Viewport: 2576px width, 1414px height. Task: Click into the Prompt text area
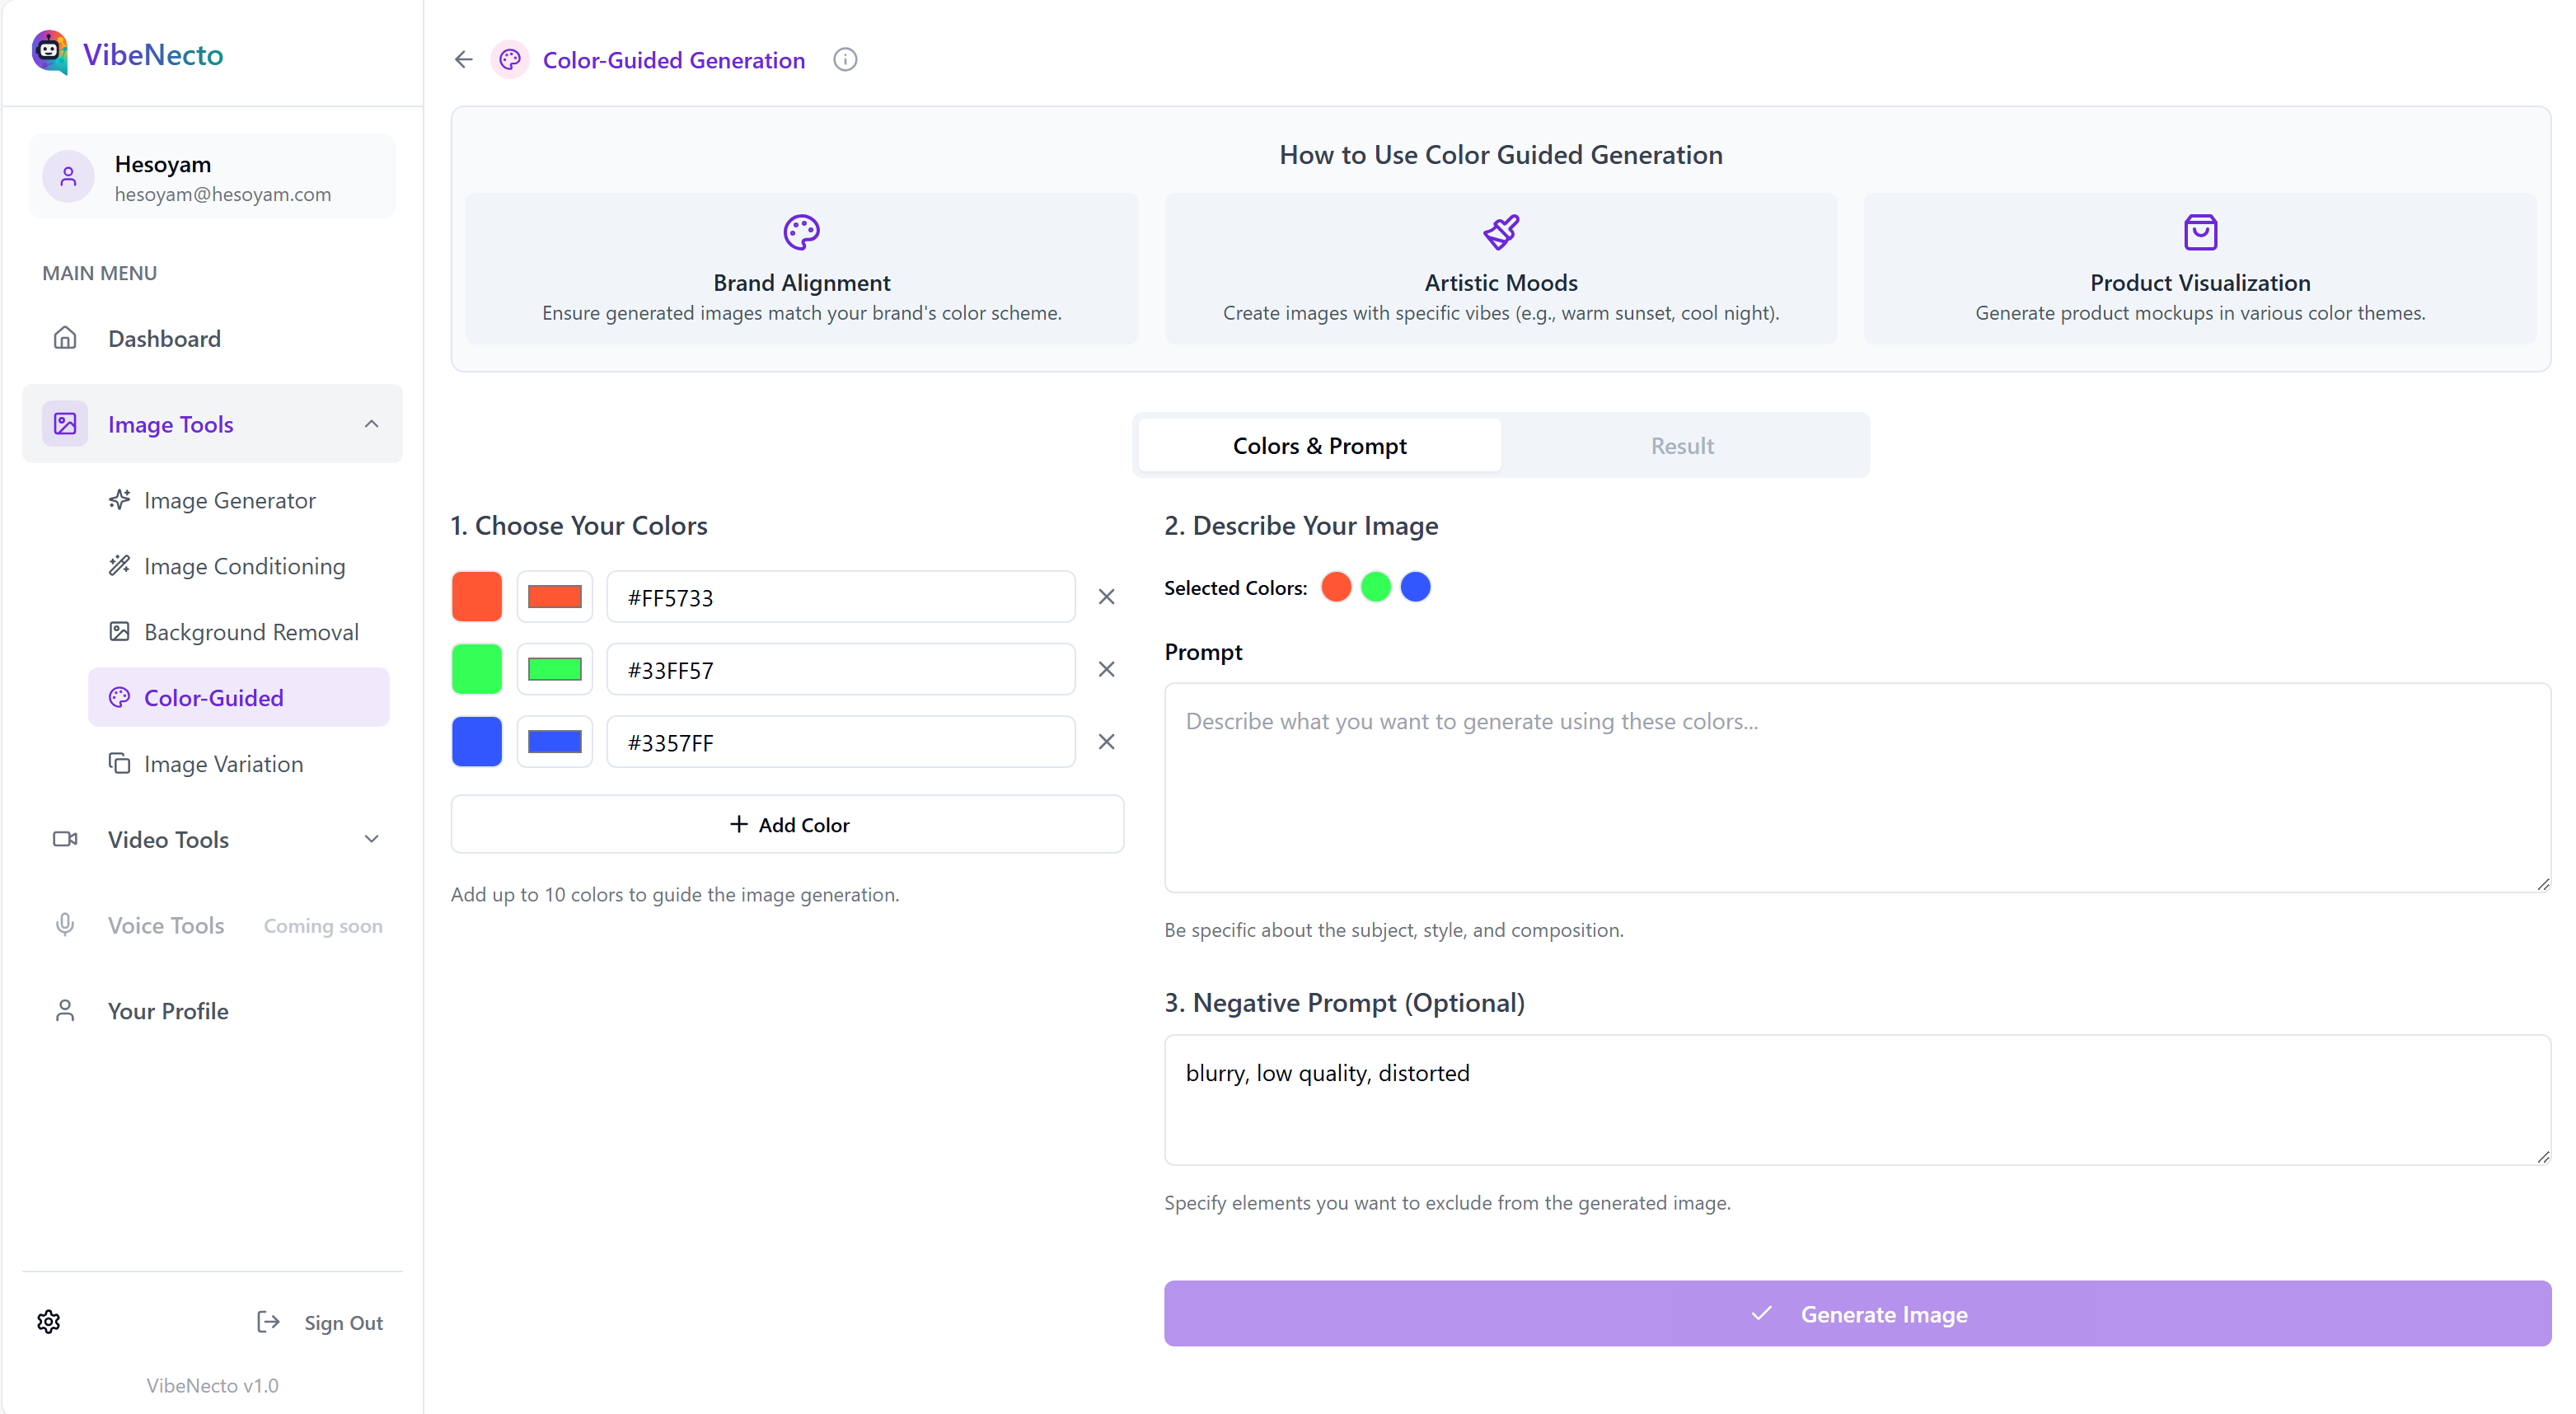click(x=1857, y=787)
